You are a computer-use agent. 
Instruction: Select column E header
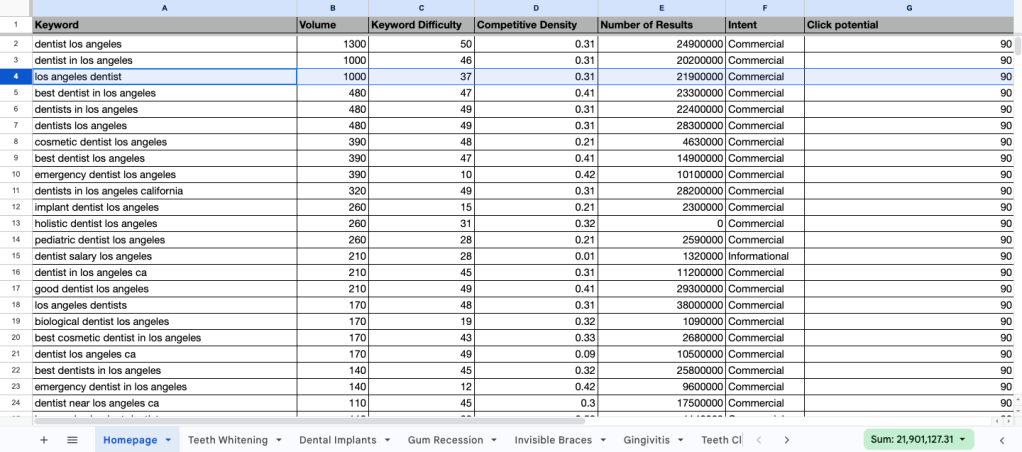click(661, 7)
